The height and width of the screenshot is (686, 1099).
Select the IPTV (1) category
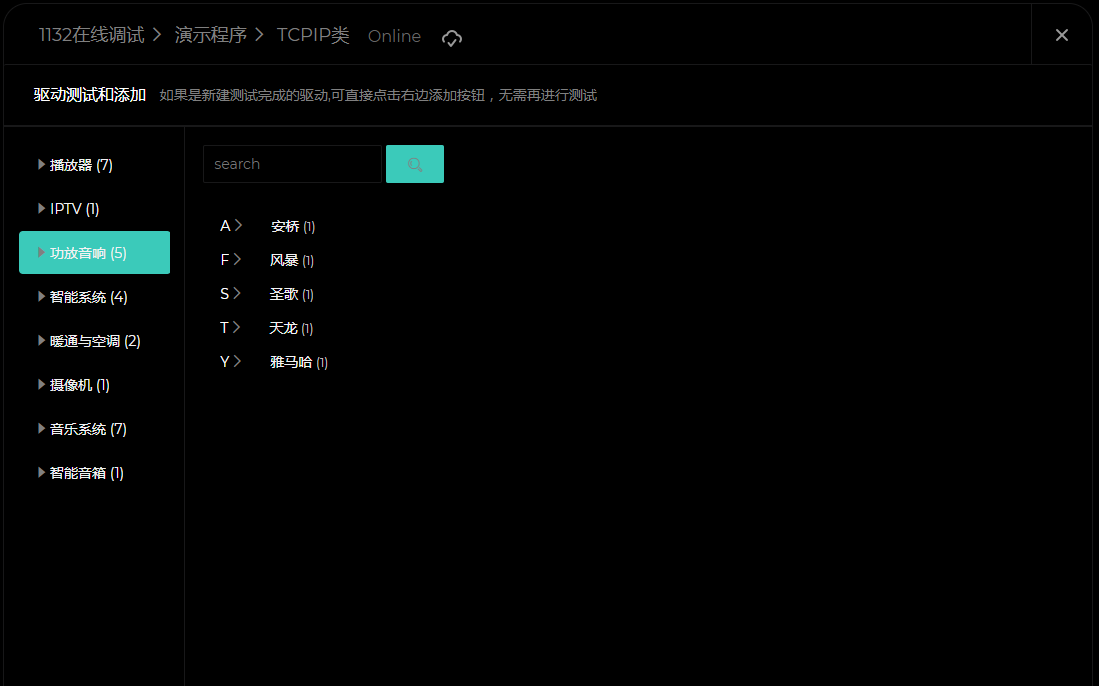coord(95,209)
